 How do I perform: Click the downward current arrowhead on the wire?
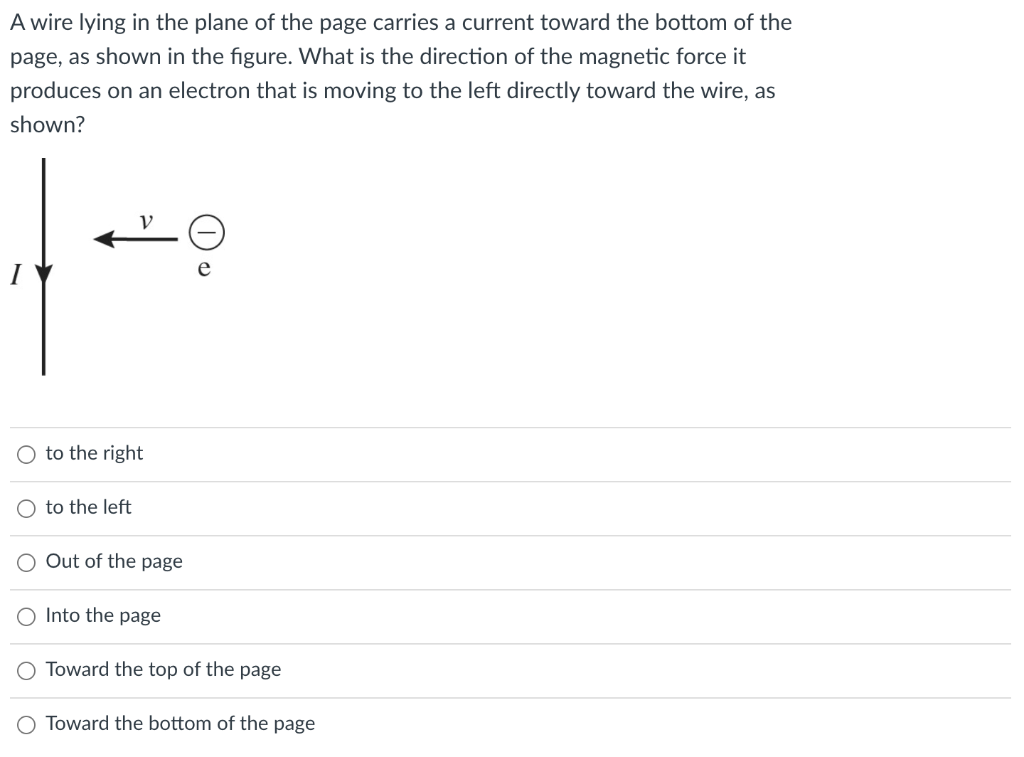(x=43, y=271)
